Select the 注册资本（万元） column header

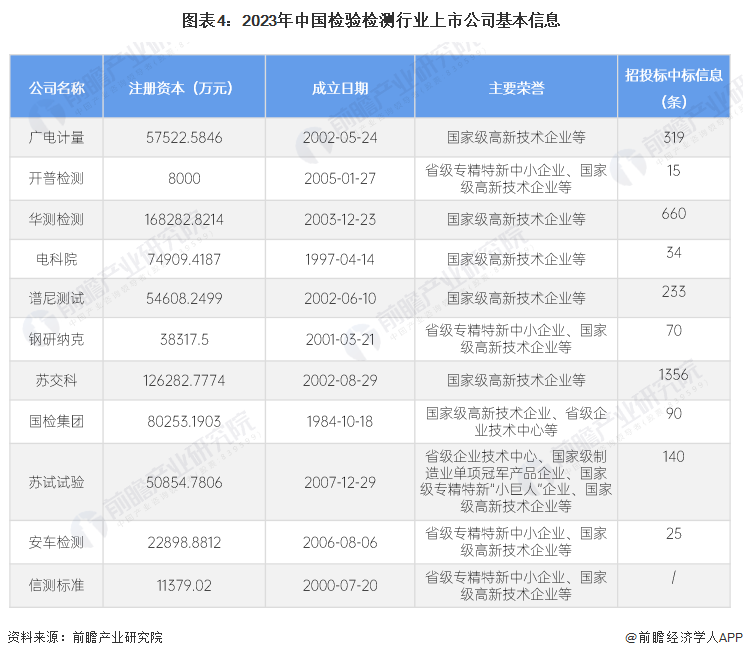point(184,88)
